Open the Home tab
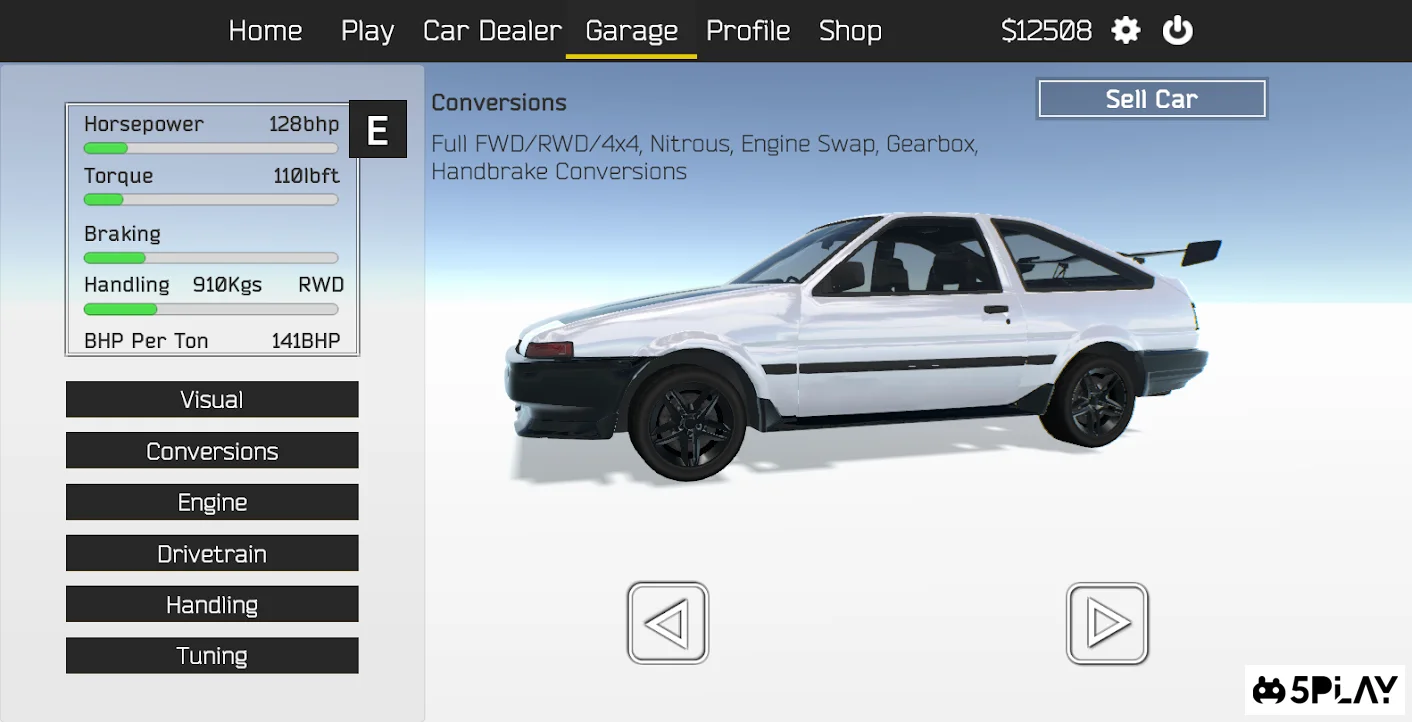 click(265, 31)
